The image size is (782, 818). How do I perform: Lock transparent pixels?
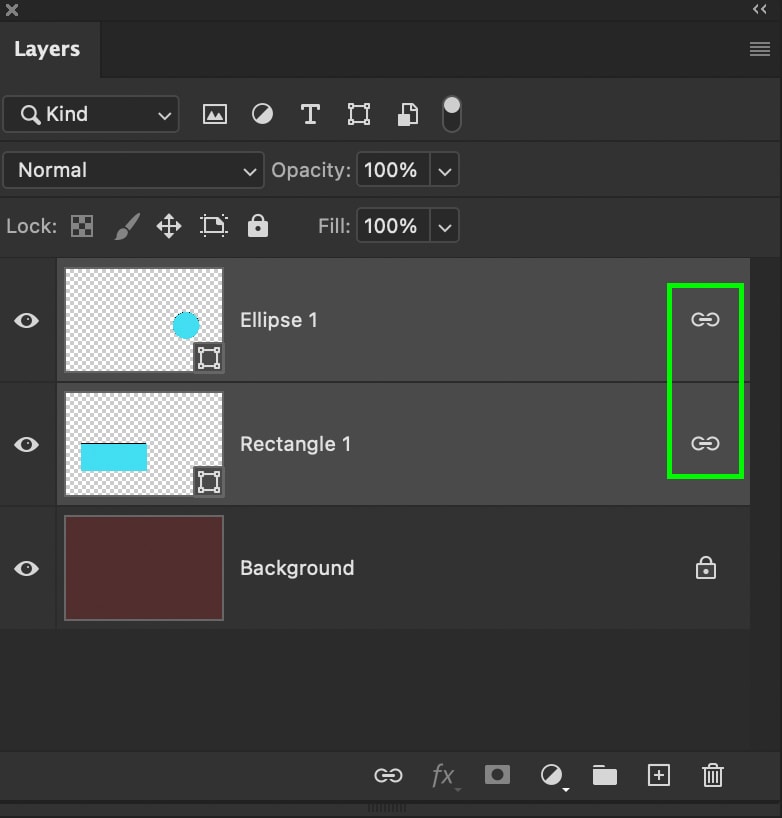tap(82, 226)
